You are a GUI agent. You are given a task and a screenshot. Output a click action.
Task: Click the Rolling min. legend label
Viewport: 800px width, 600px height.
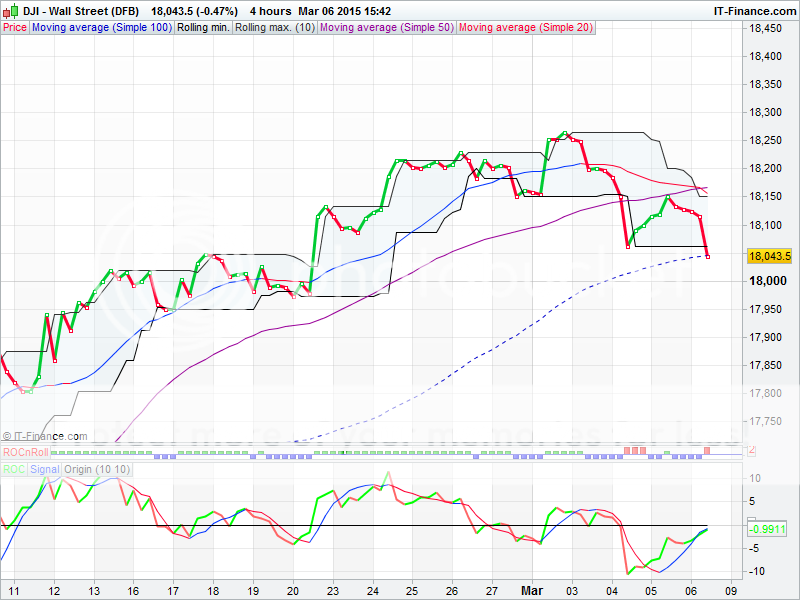[203, 28]
